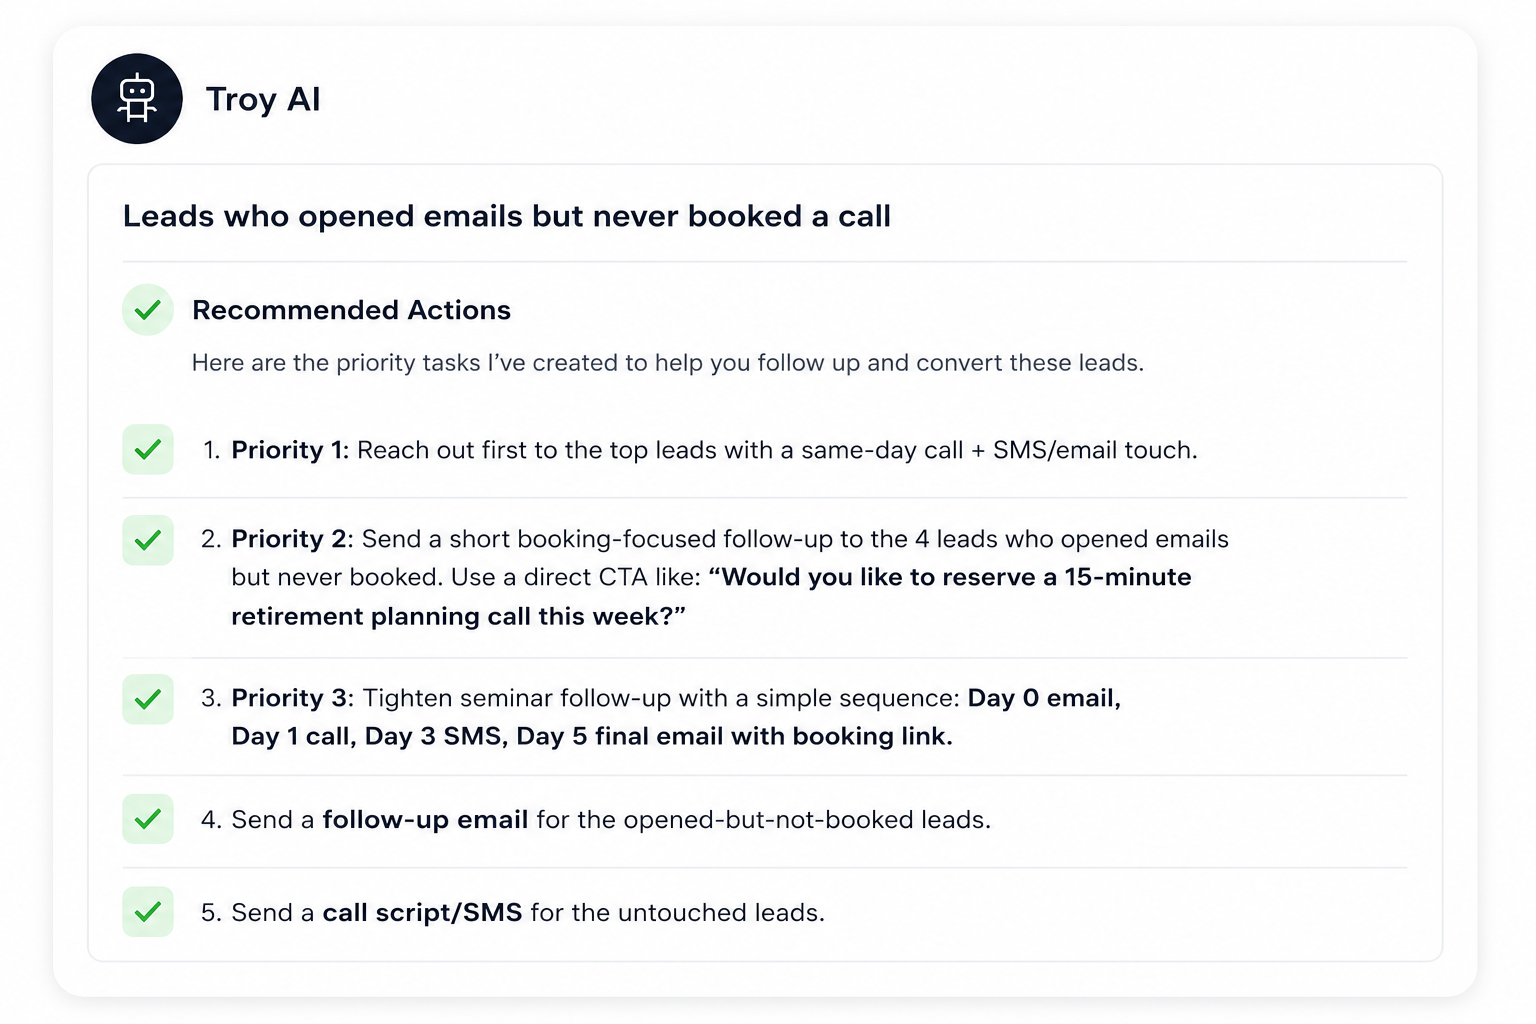The height and width of the screenshot is (1024, 1536).
Task: Click the Day 0 email sequence text
Action: tap(1044, 698)
